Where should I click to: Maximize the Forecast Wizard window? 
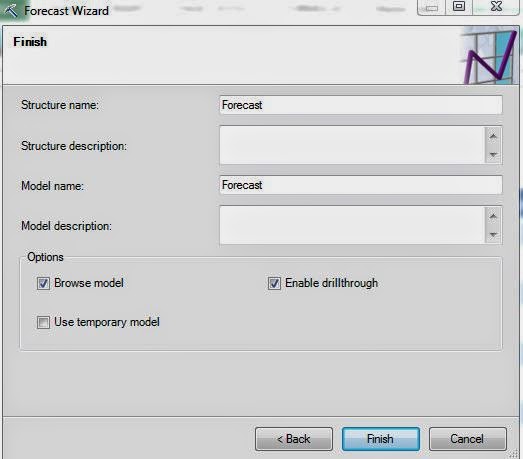(459, 7)
